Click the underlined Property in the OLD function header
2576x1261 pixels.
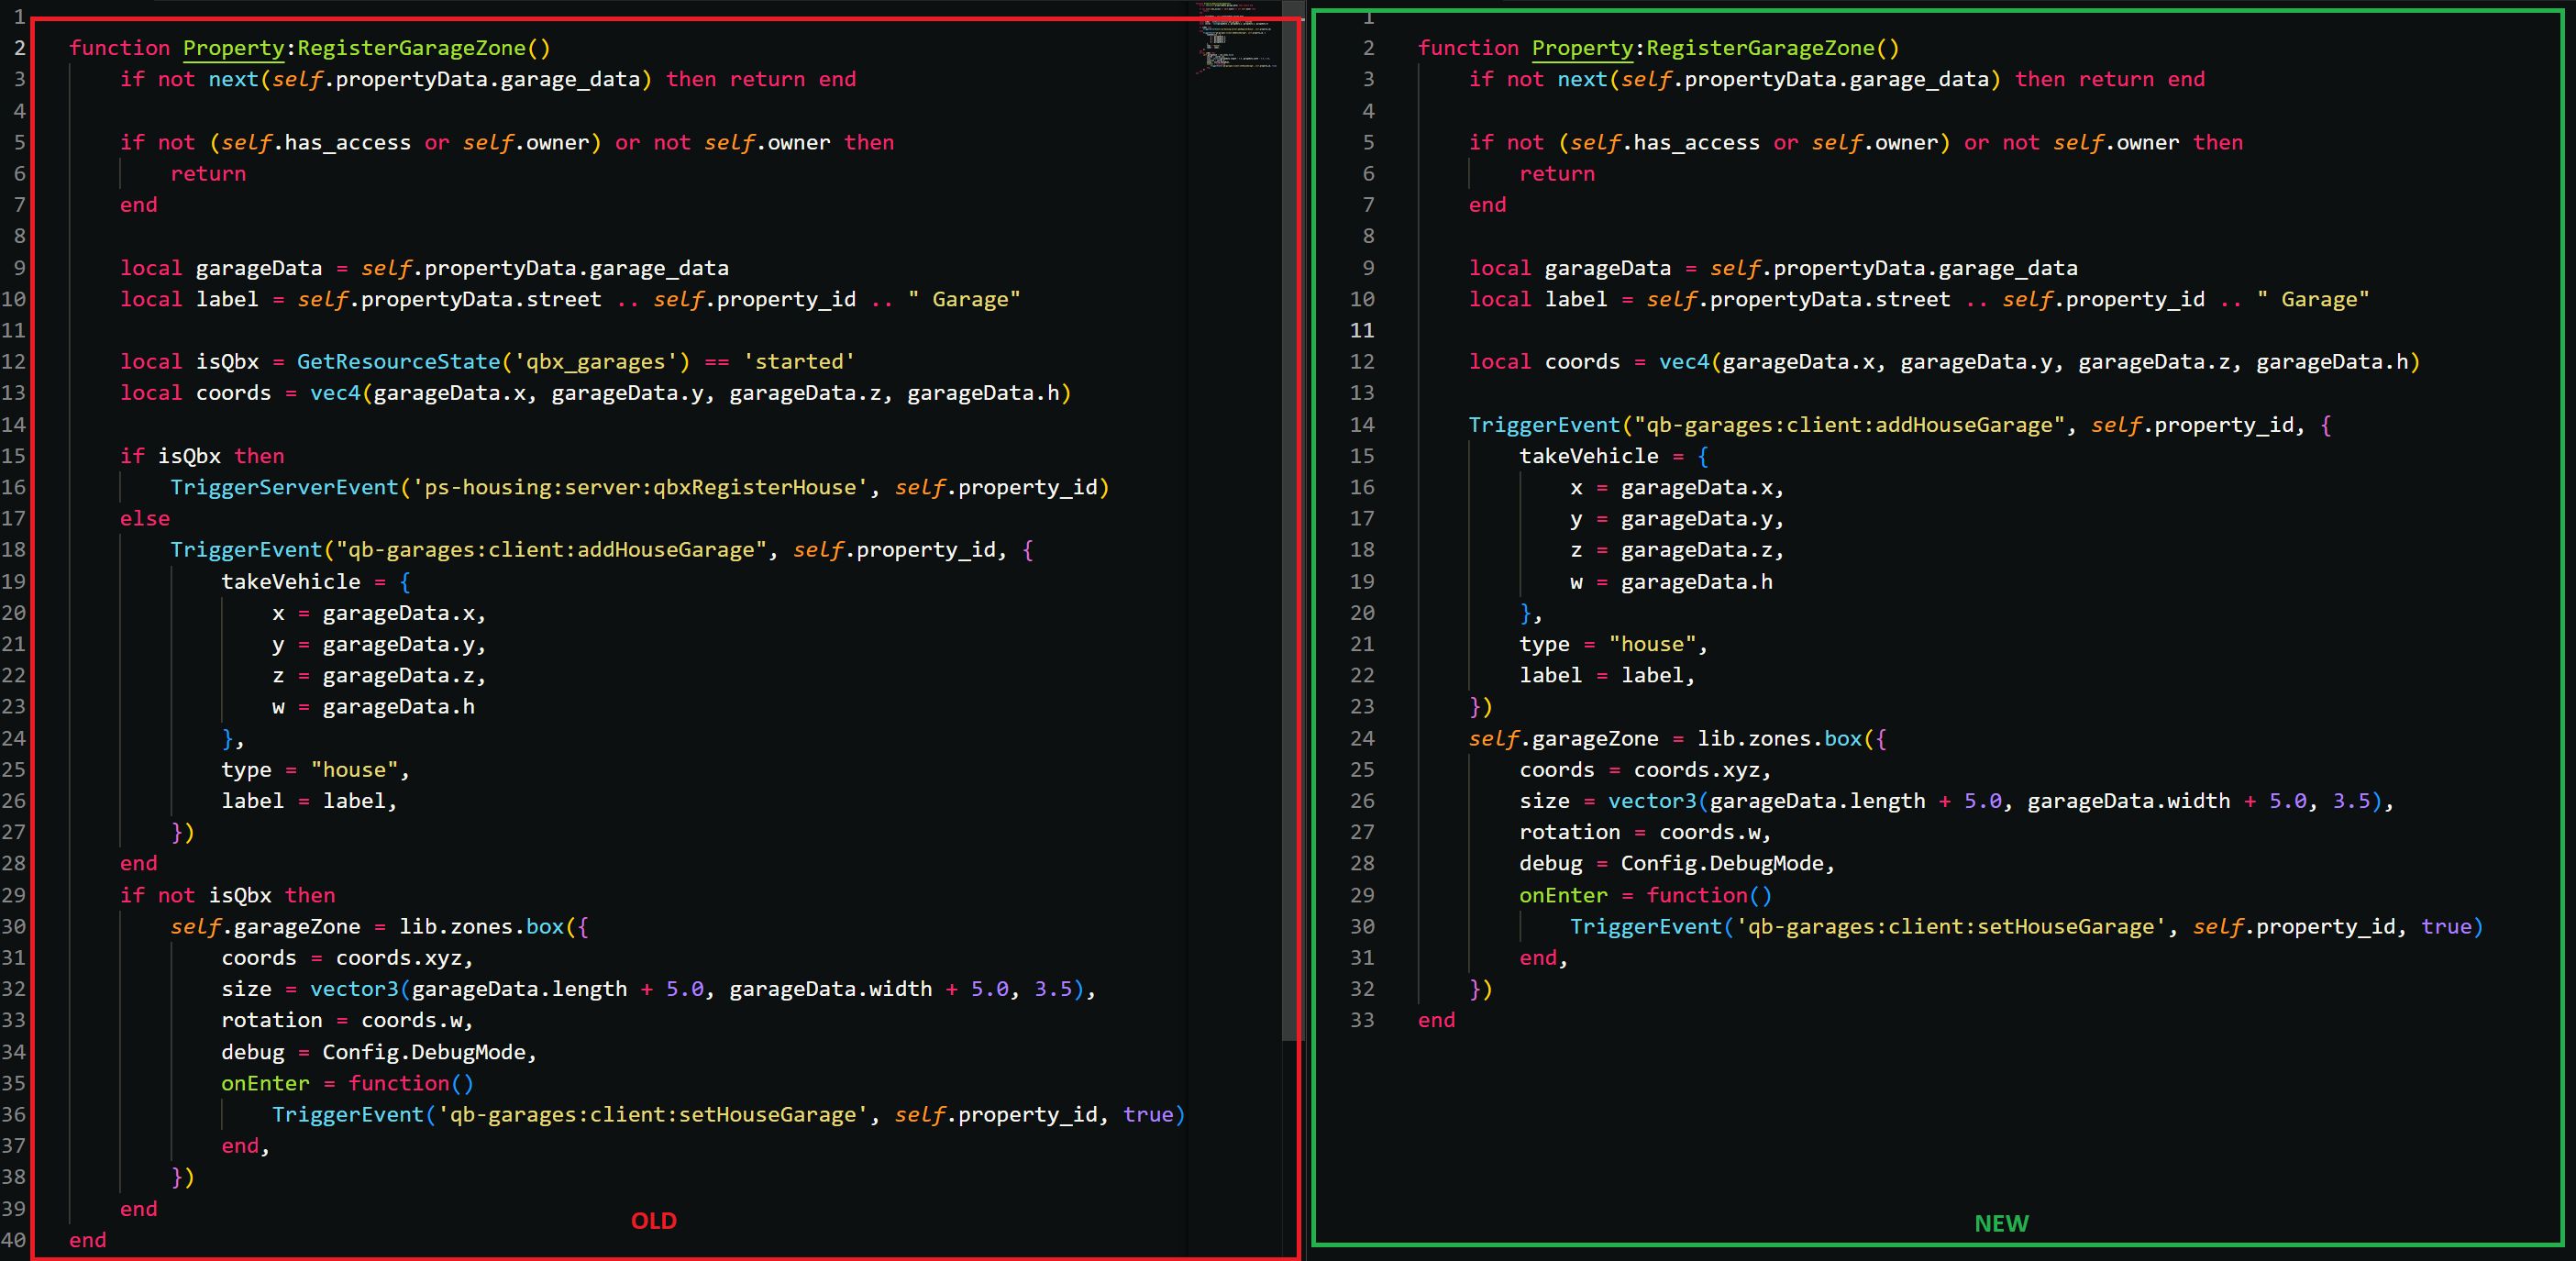tap(233, 48)
